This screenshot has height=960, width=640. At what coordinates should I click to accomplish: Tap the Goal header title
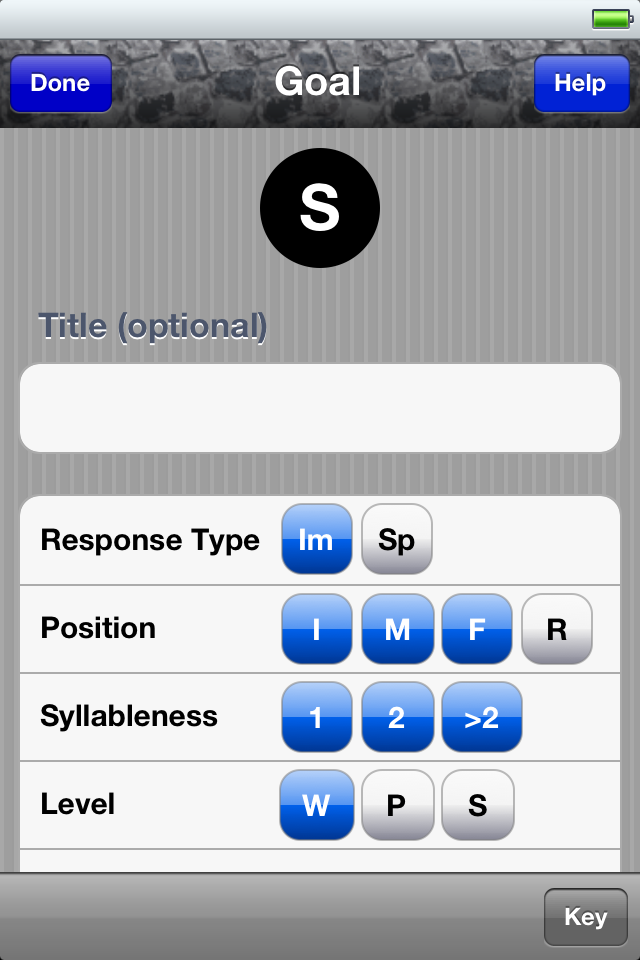coord(317,81)
